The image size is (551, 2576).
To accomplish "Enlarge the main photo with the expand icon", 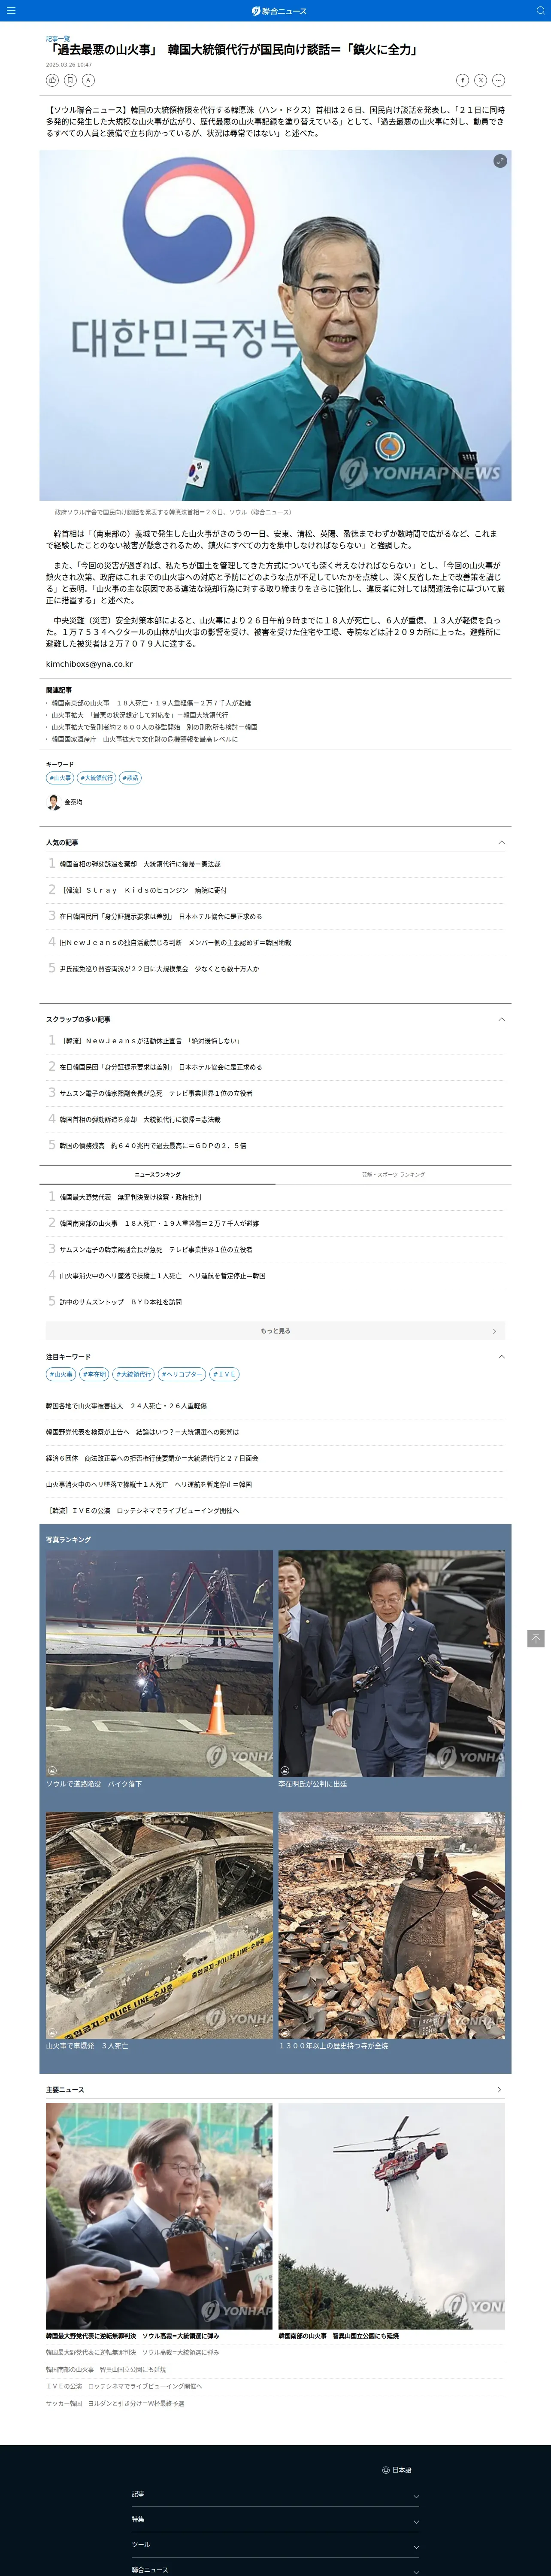I will tap(500, 161).
